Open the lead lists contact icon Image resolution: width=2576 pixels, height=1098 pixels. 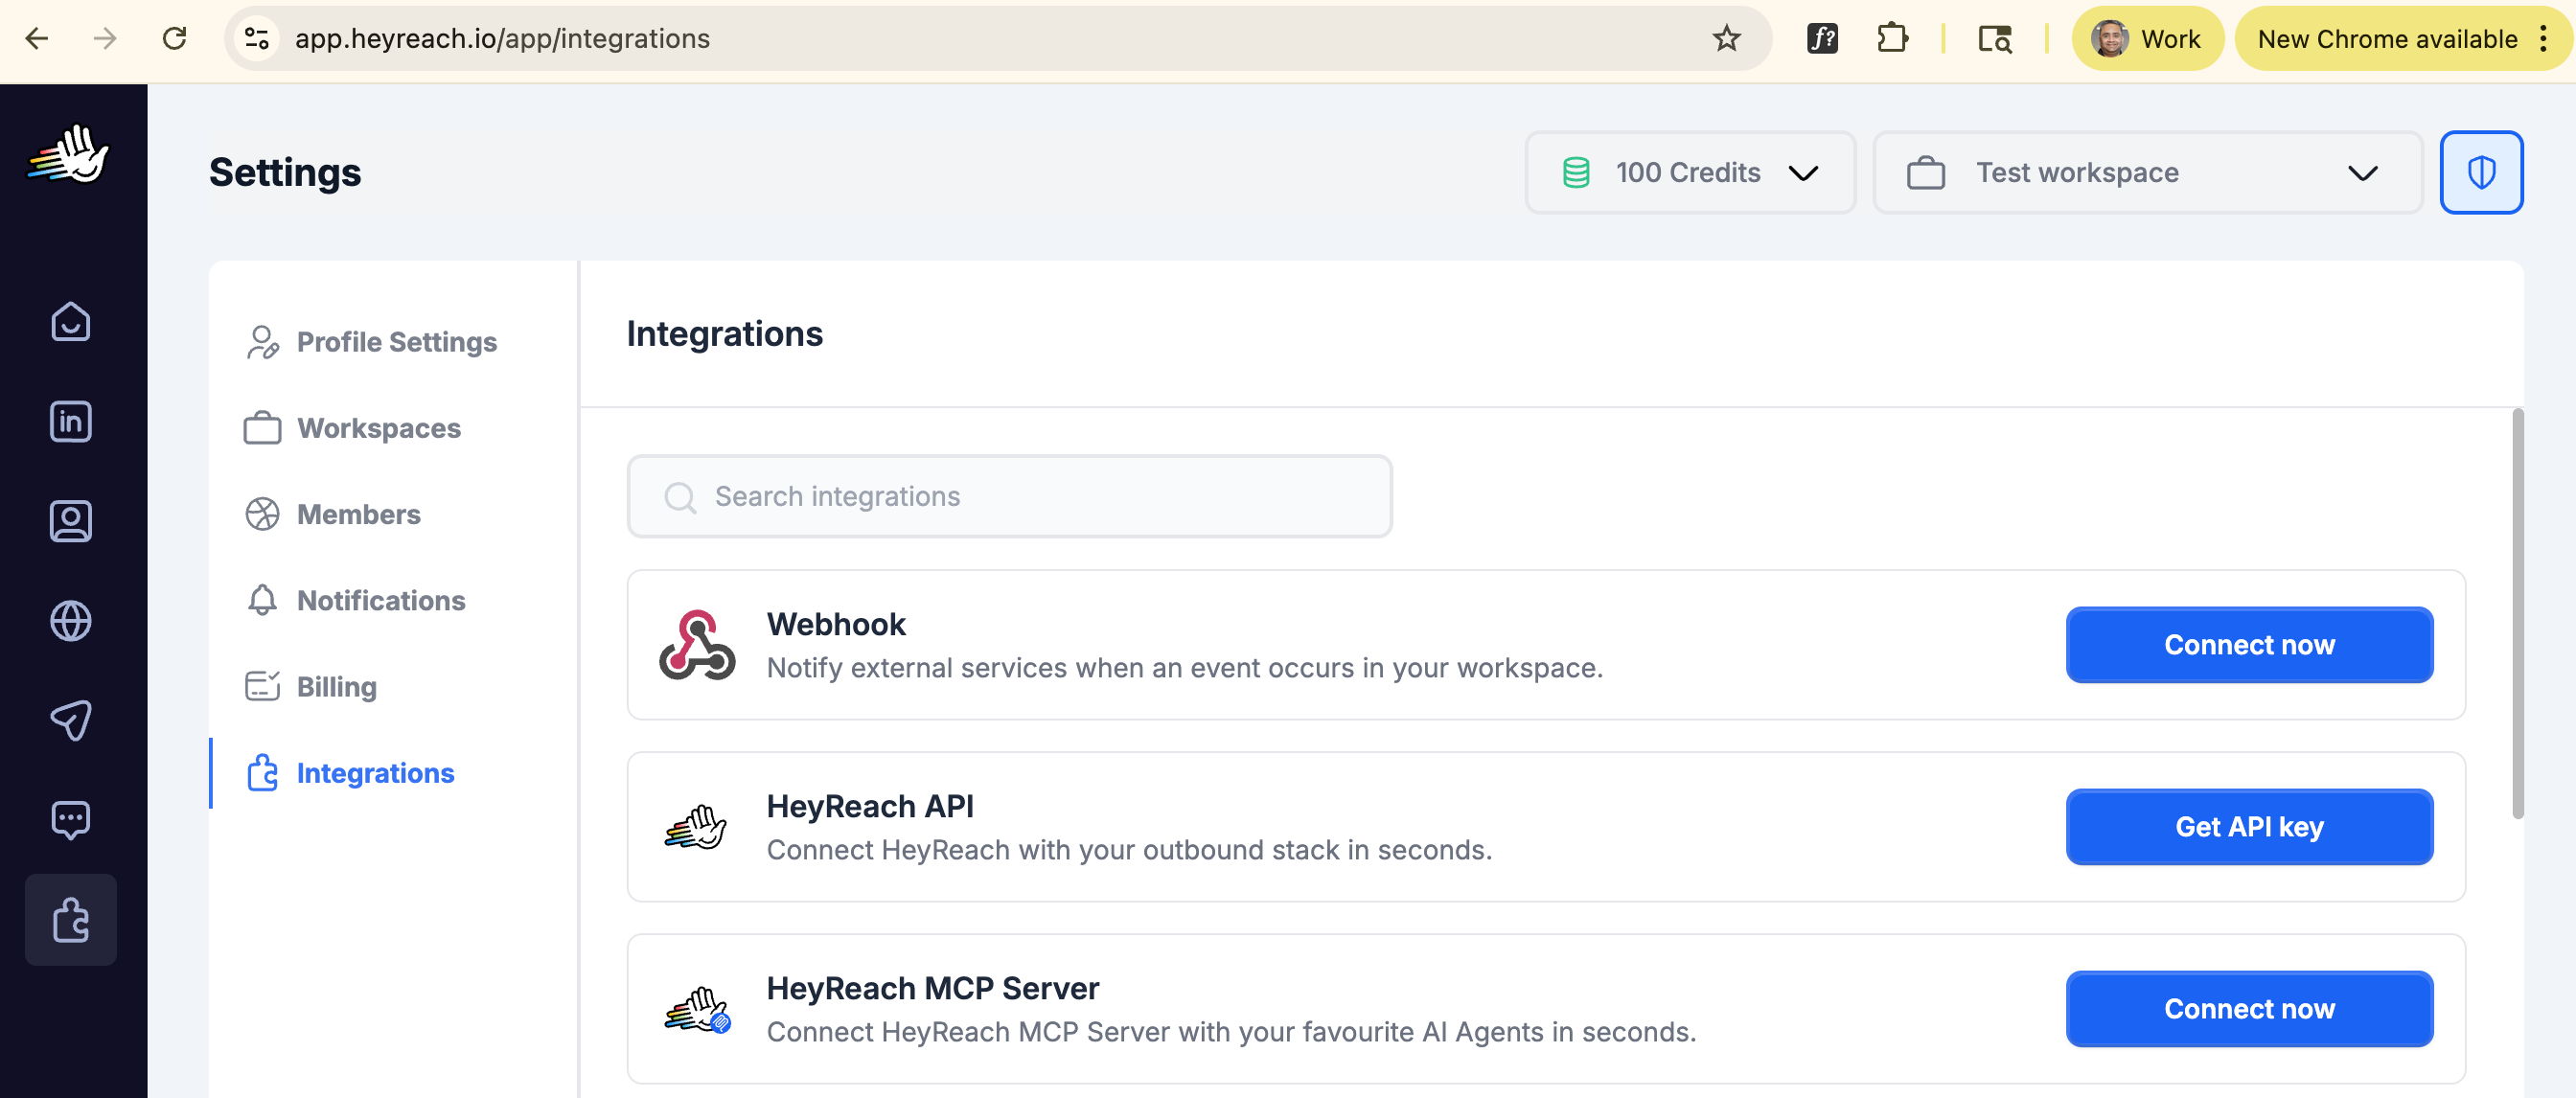click(x=70, y=521)
